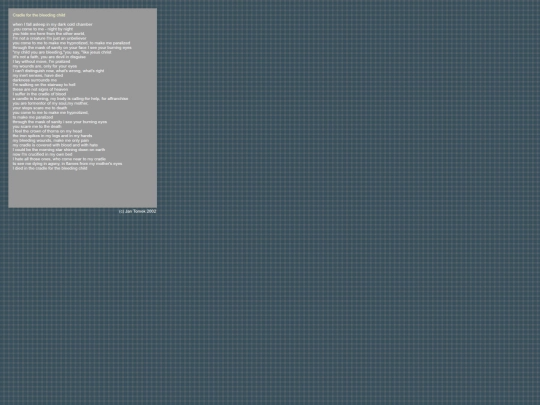This screenshot has height=405, width=540.
Task: Click the line 'my bleeding wounds, make me only pain'
Action: point(51,141)
